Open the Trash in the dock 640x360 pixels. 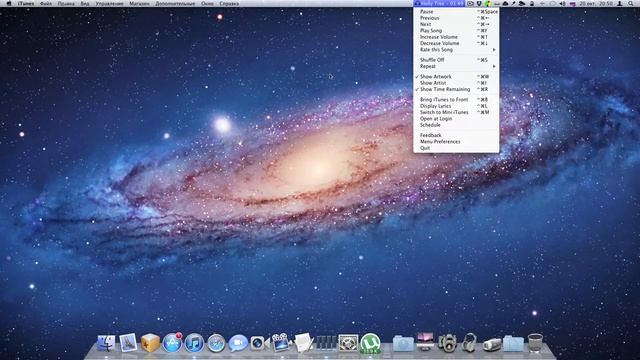[x=535, y=343]
